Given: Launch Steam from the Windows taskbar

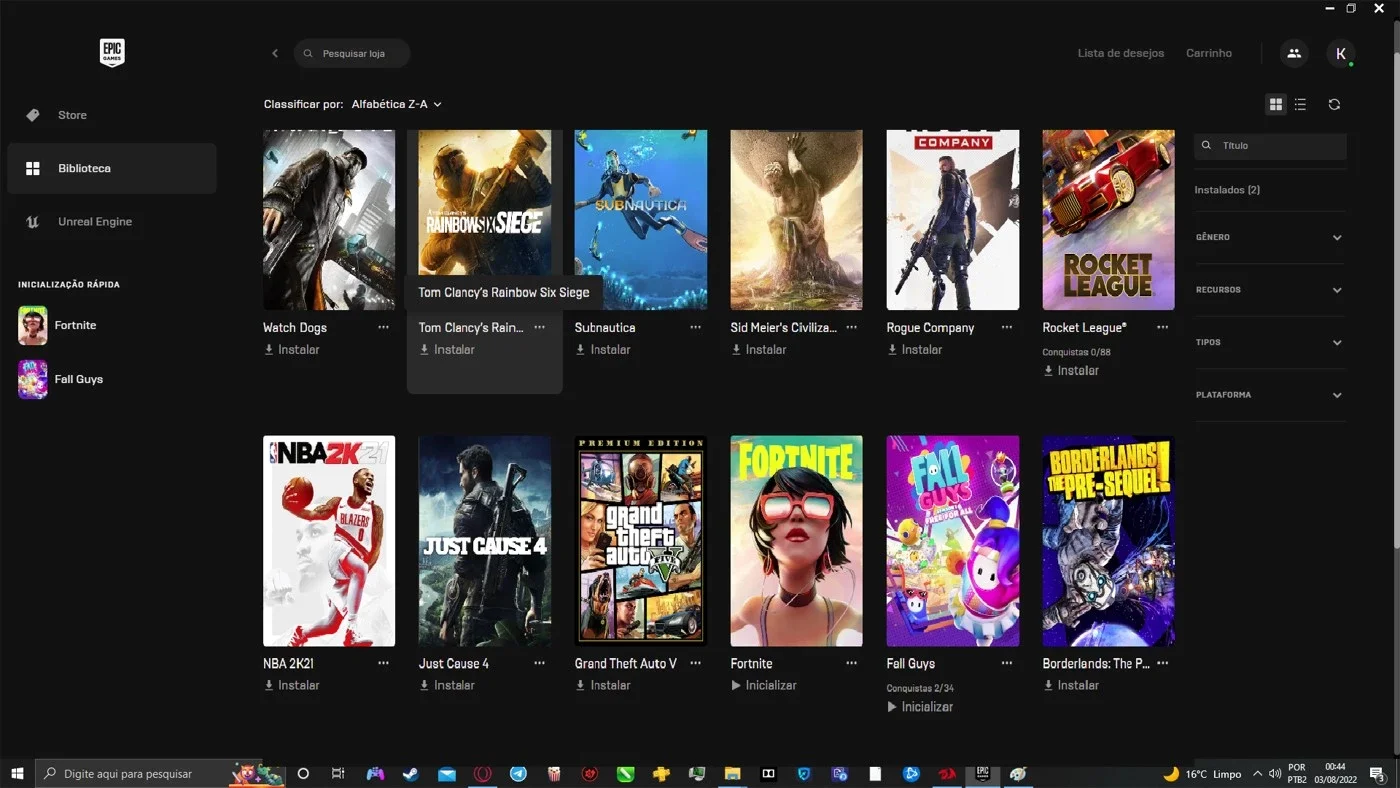Looking at the screenshot, I should tap(410, 774).
